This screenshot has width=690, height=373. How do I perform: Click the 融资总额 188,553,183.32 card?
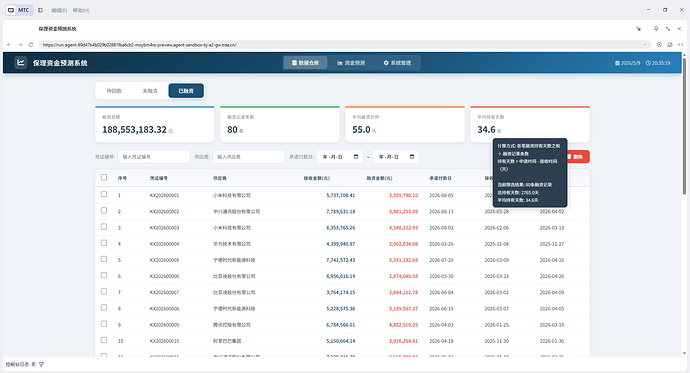pos(155,124)
